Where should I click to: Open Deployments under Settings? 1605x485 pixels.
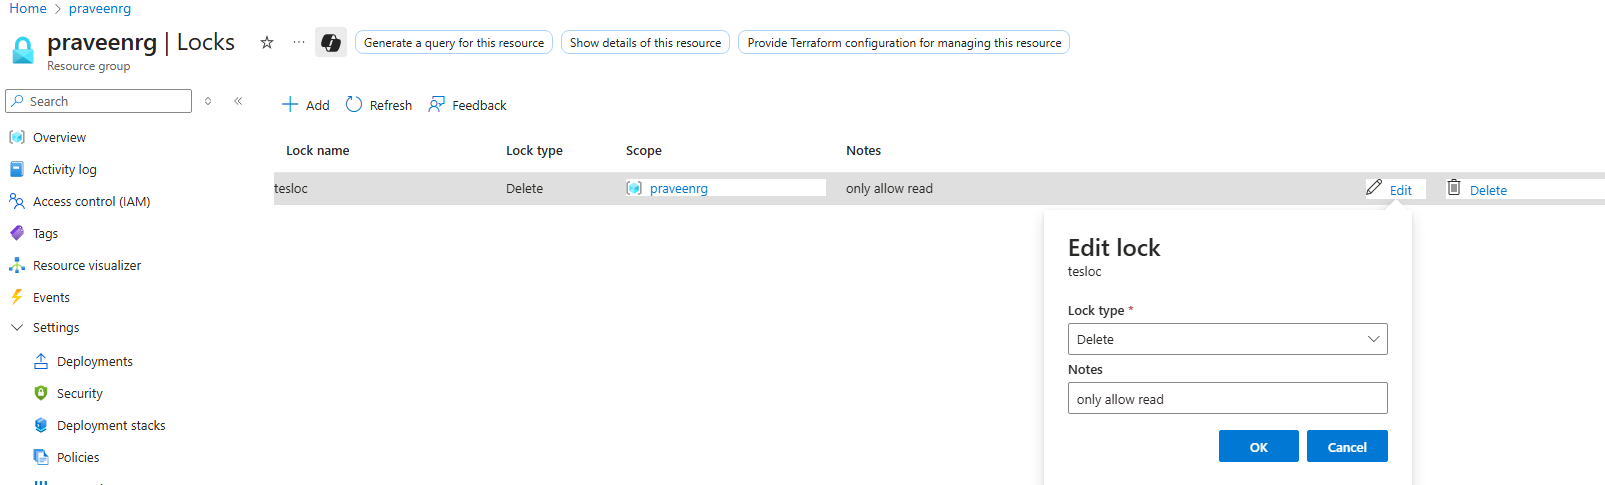95,361
